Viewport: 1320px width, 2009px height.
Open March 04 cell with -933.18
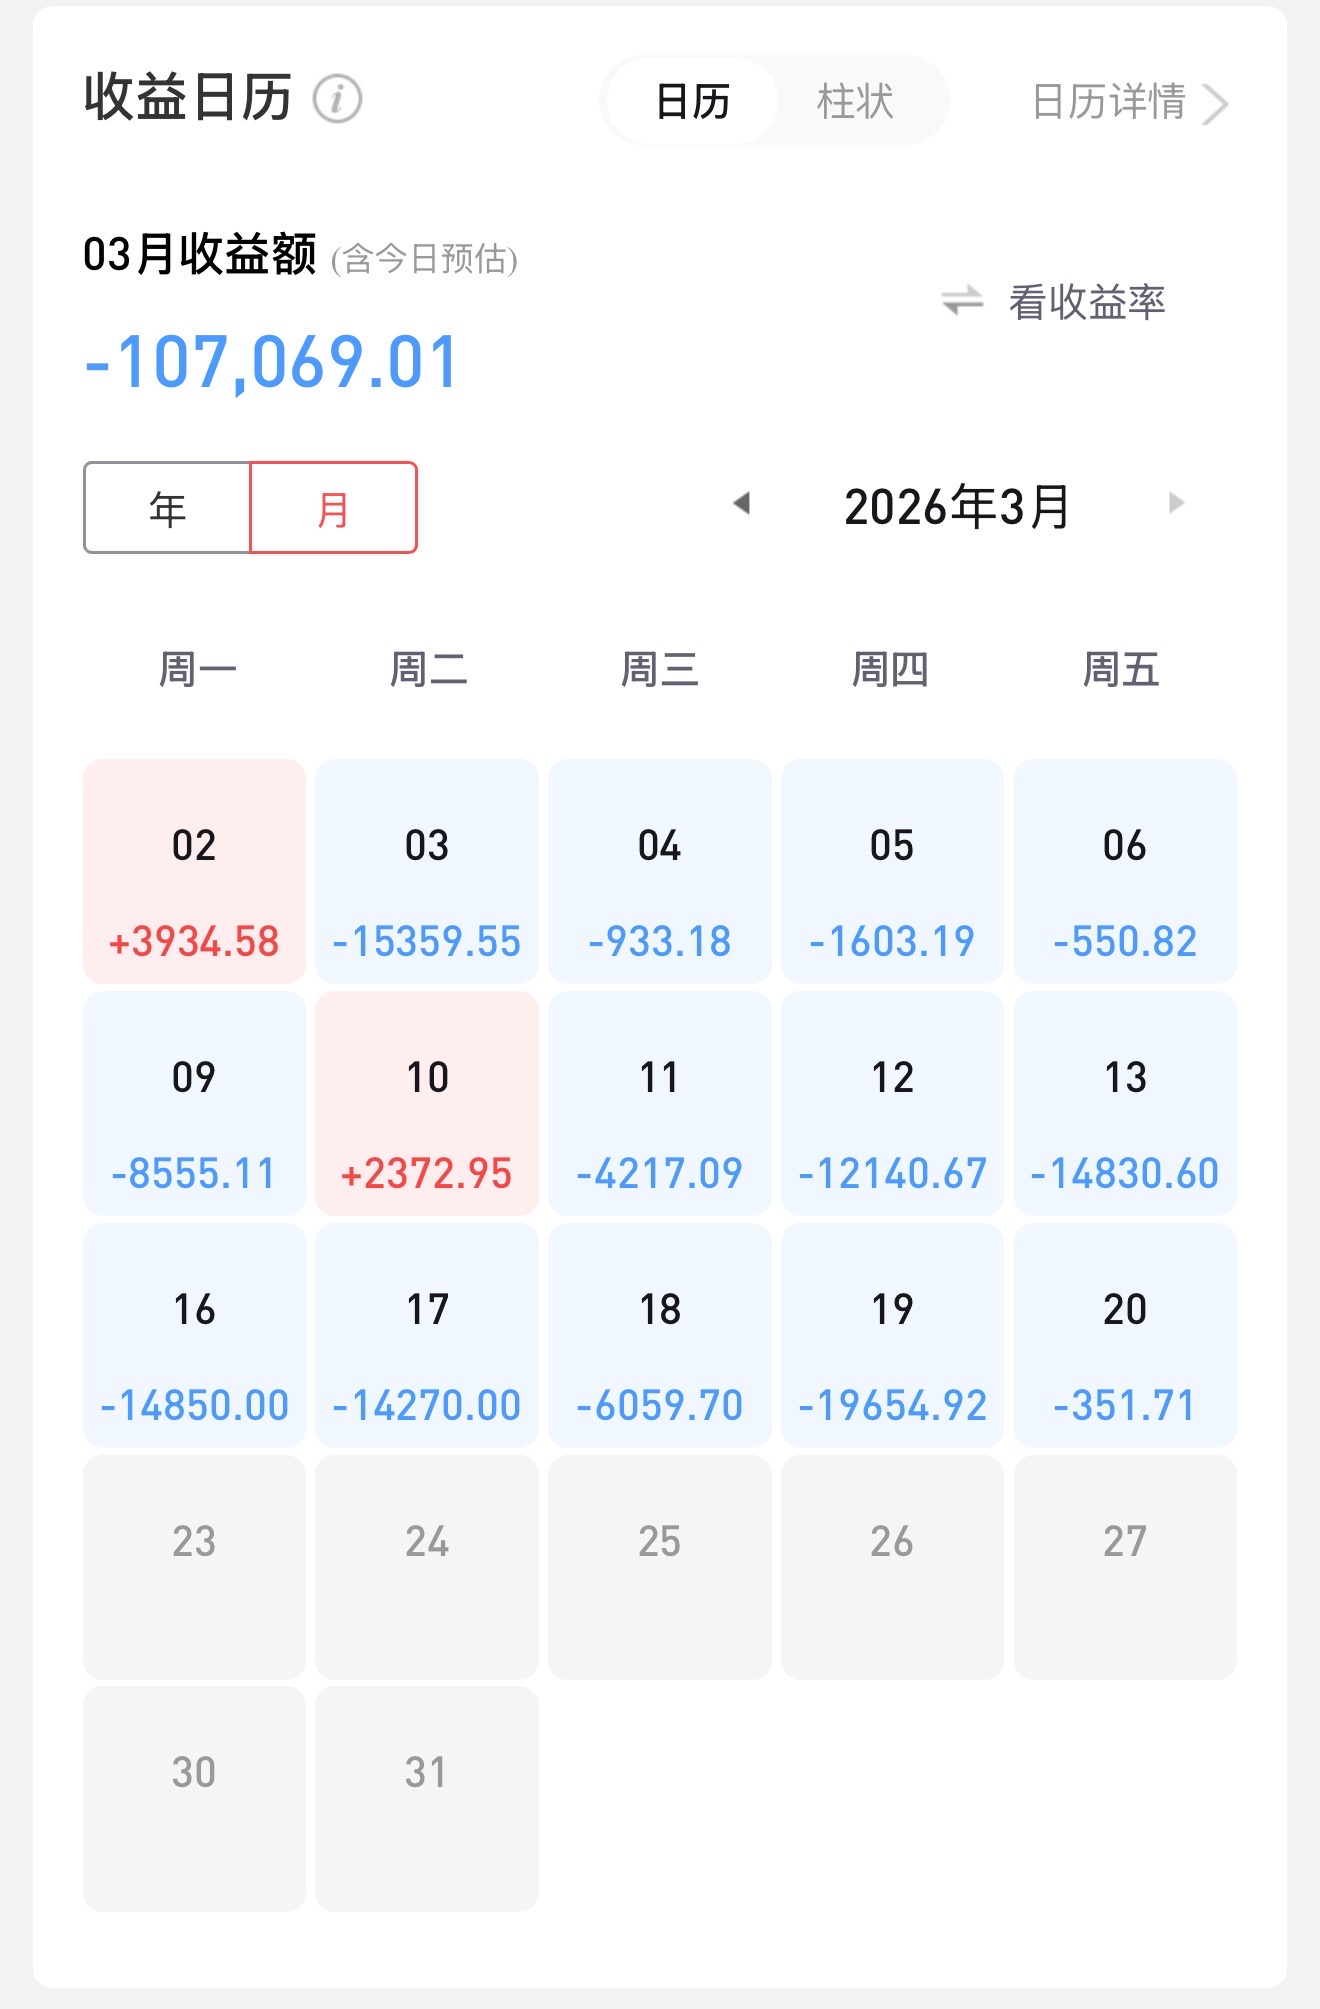point(660,871)
